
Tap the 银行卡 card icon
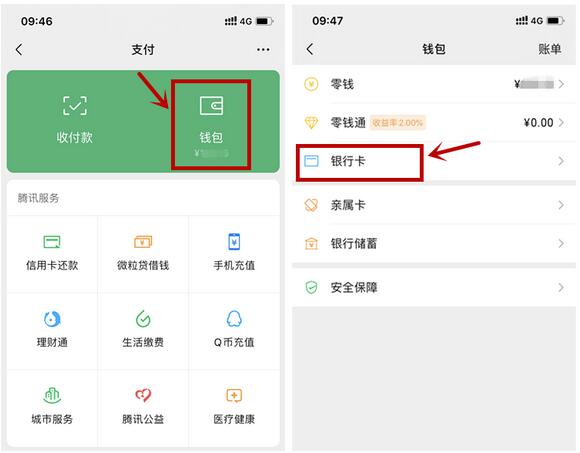click(x=311, y=161)
